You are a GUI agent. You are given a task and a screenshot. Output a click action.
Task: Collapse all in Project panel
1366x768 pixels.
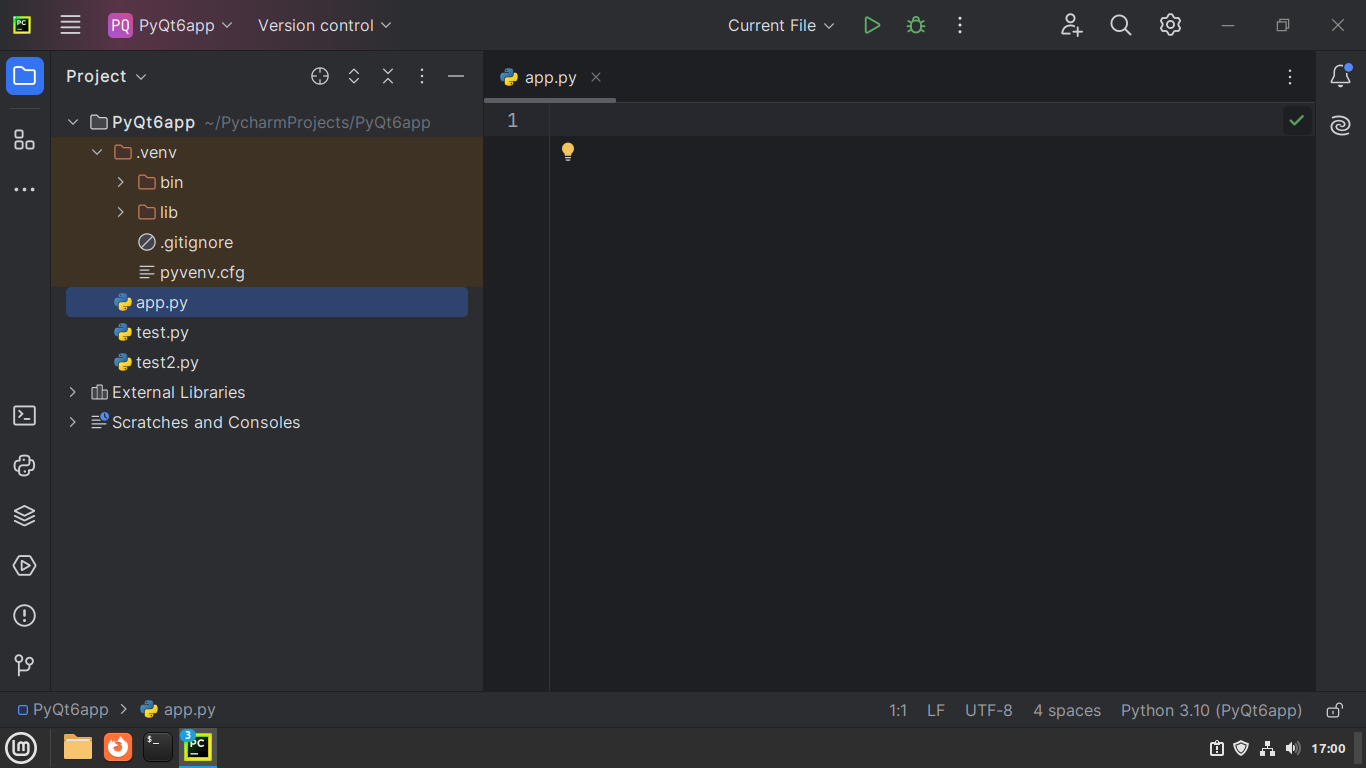tap(388, 76)
